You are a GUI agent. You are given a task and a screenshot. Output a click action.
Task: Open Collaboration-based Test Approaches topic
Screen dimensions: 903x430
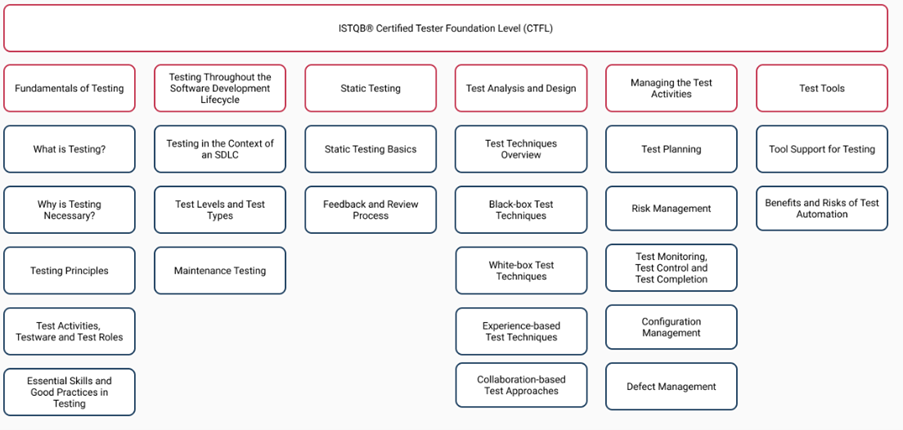pos(521,385)
